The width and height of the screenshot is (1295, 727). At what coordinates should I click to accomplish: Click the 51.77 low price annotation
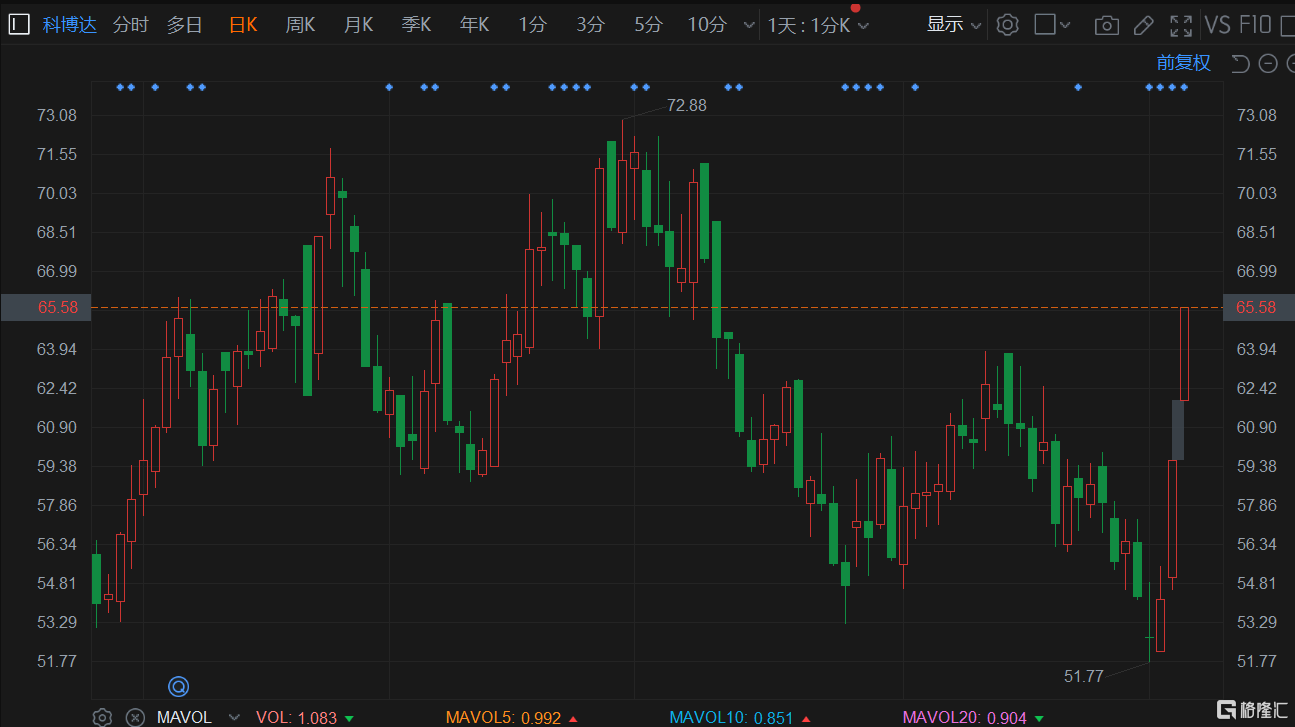point(1084,677)
